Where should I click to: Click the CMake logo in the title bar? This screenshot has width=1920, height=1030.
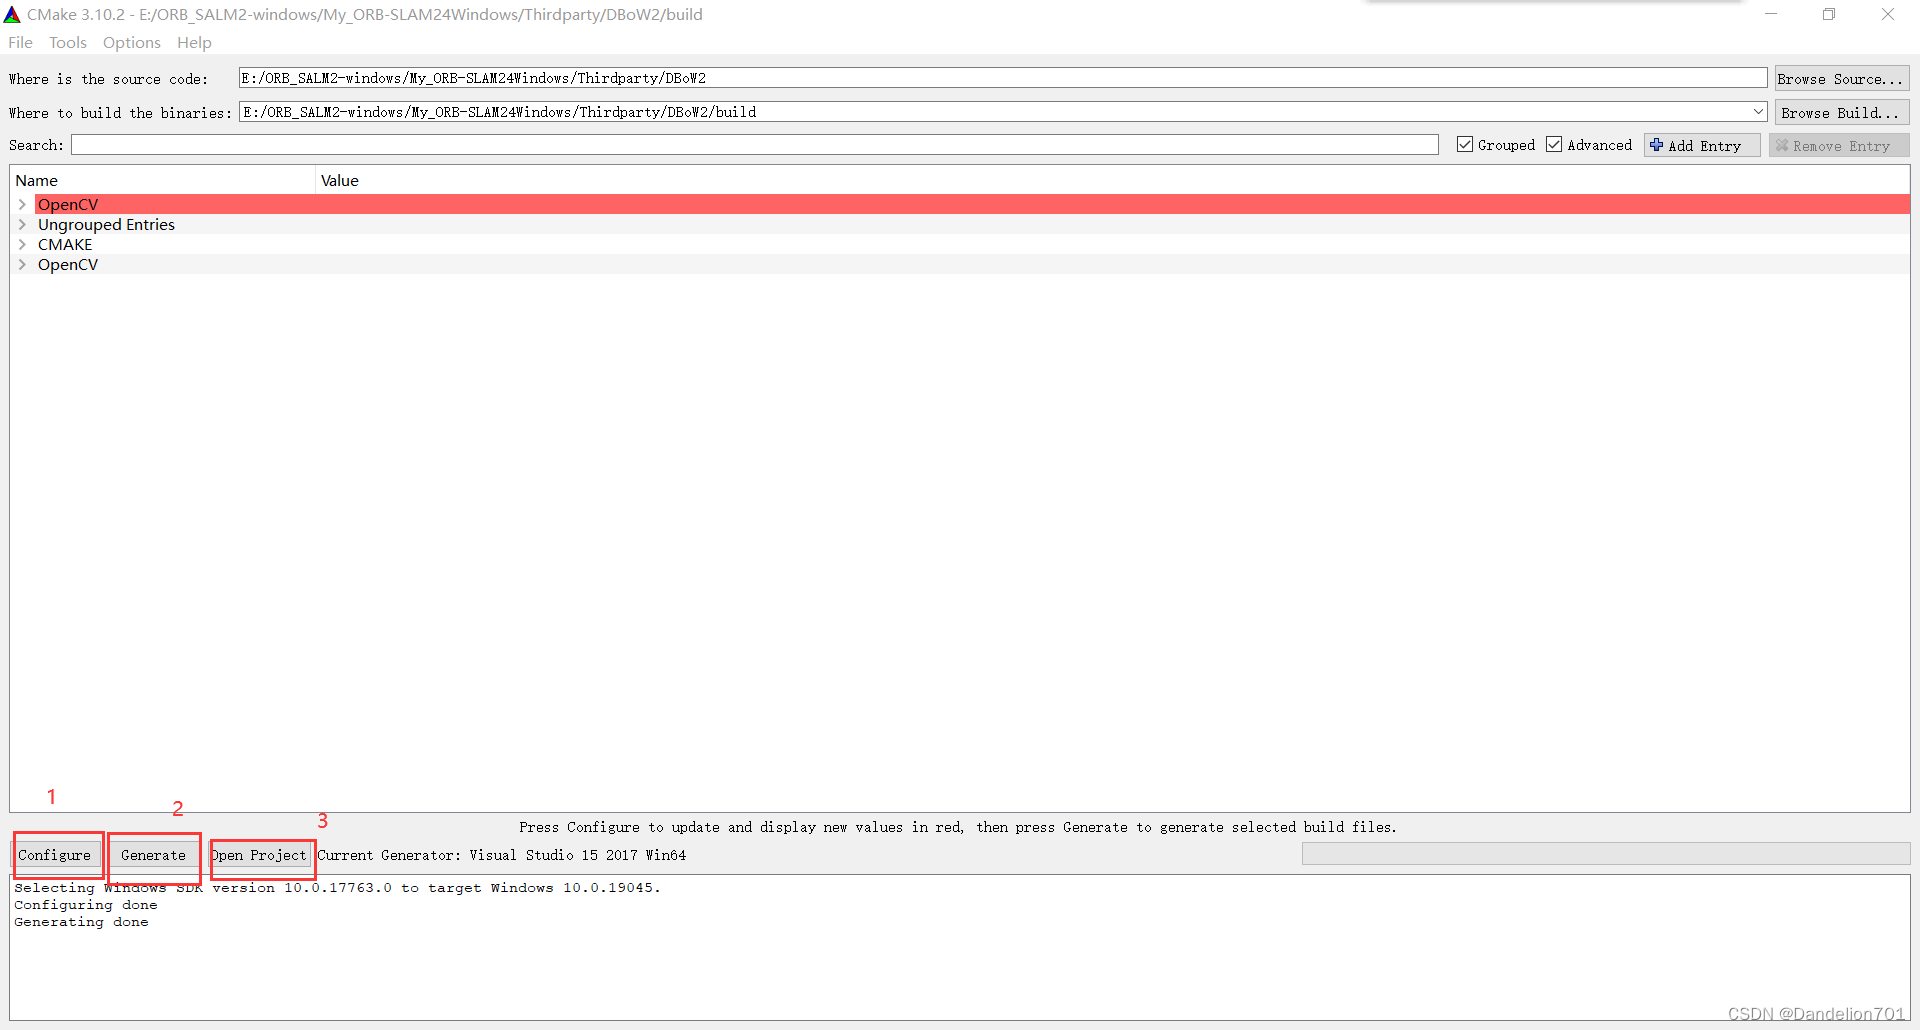tap(12, 14)
